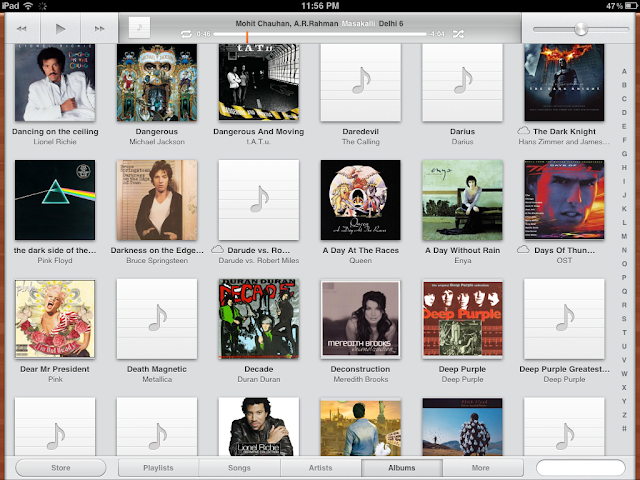Image resolution: width=640 pixels, height=480 pixels.
Task: Switch to the Artists tab
Action: (320, 468)
